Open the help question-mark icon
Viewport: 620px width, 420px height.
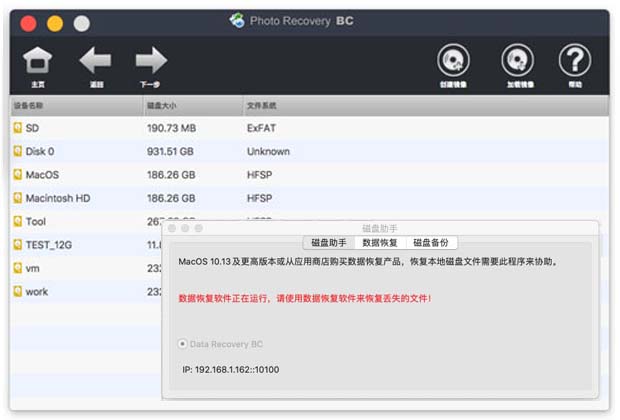click(x=575, y=61)
